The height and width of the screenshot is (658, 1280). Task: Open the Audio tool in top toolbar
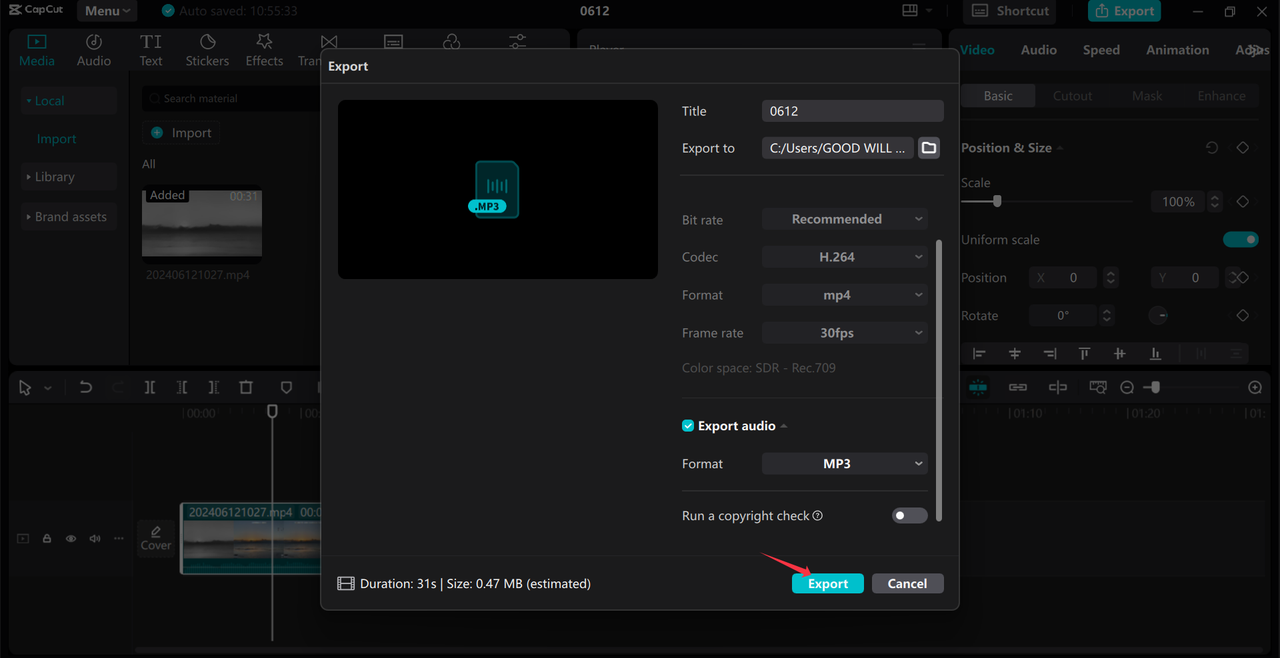[x=94, y=50]
